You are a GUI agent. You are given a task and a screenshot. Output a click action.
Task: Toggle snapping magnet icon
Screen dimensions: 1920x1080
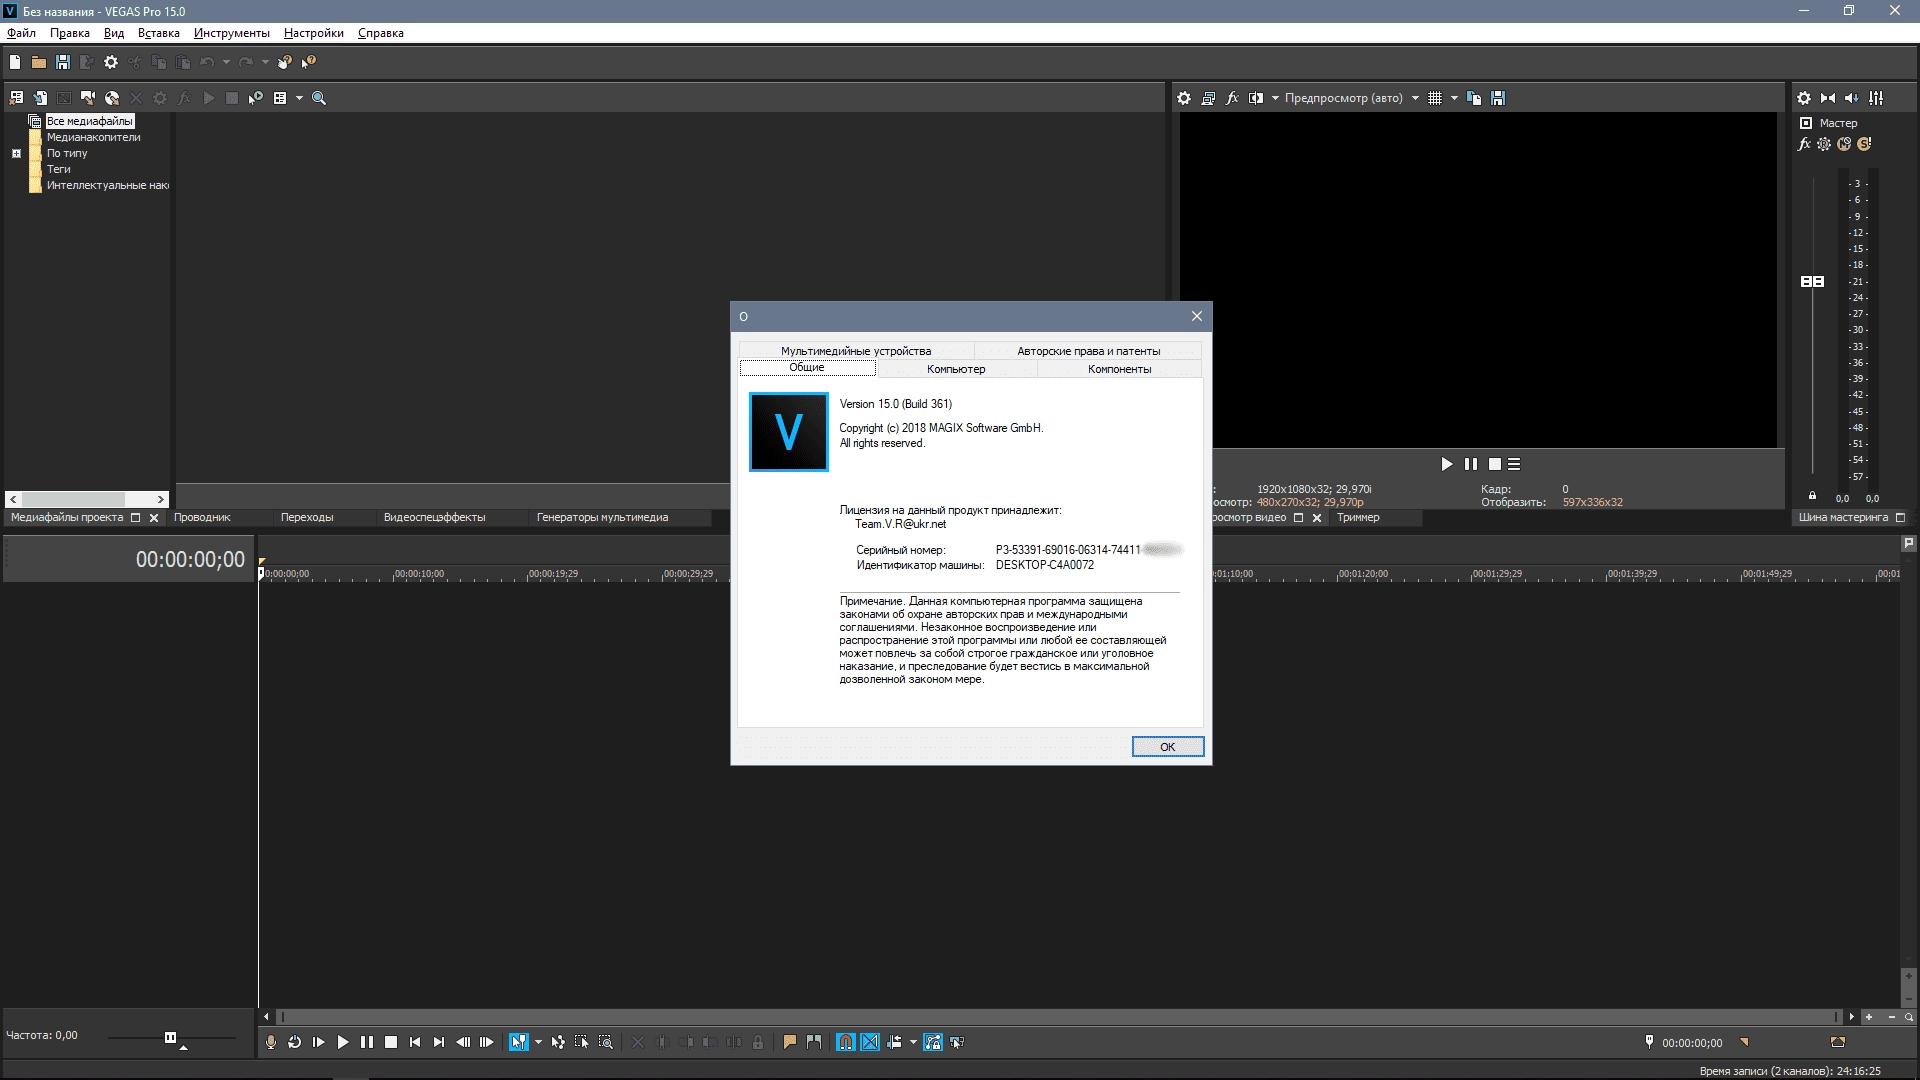[x=846, y=1042]
